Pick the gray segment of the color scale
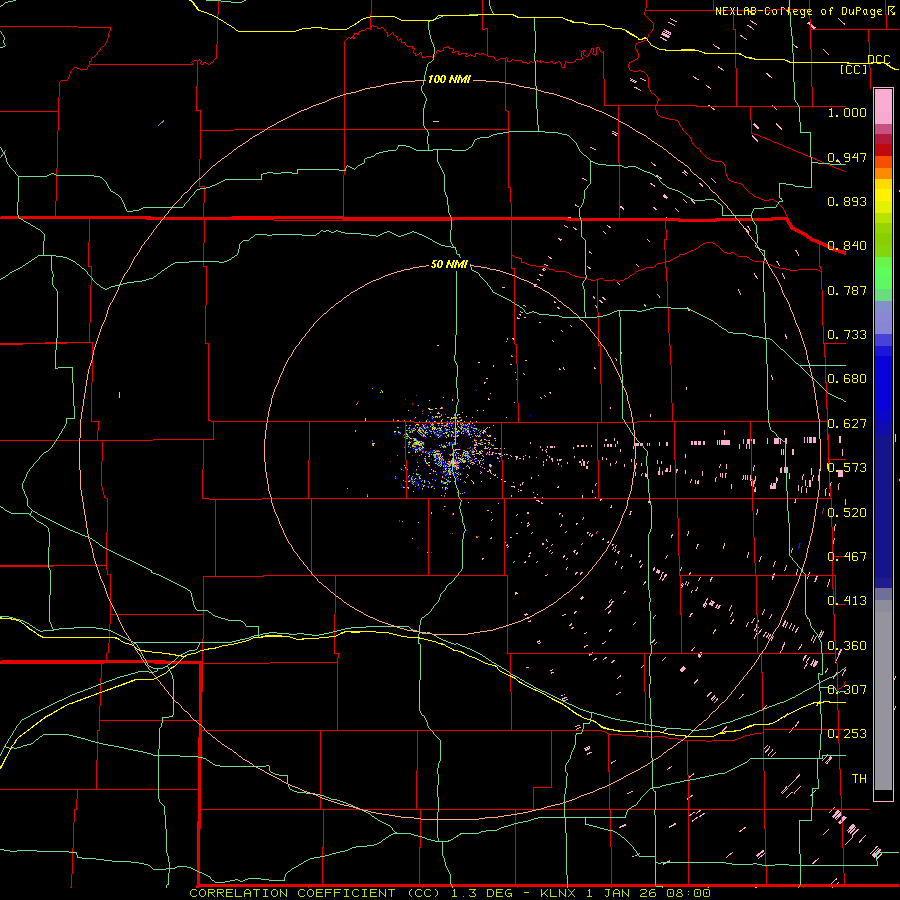The height and width of the screenshot is (900, 900). point(883,695)
